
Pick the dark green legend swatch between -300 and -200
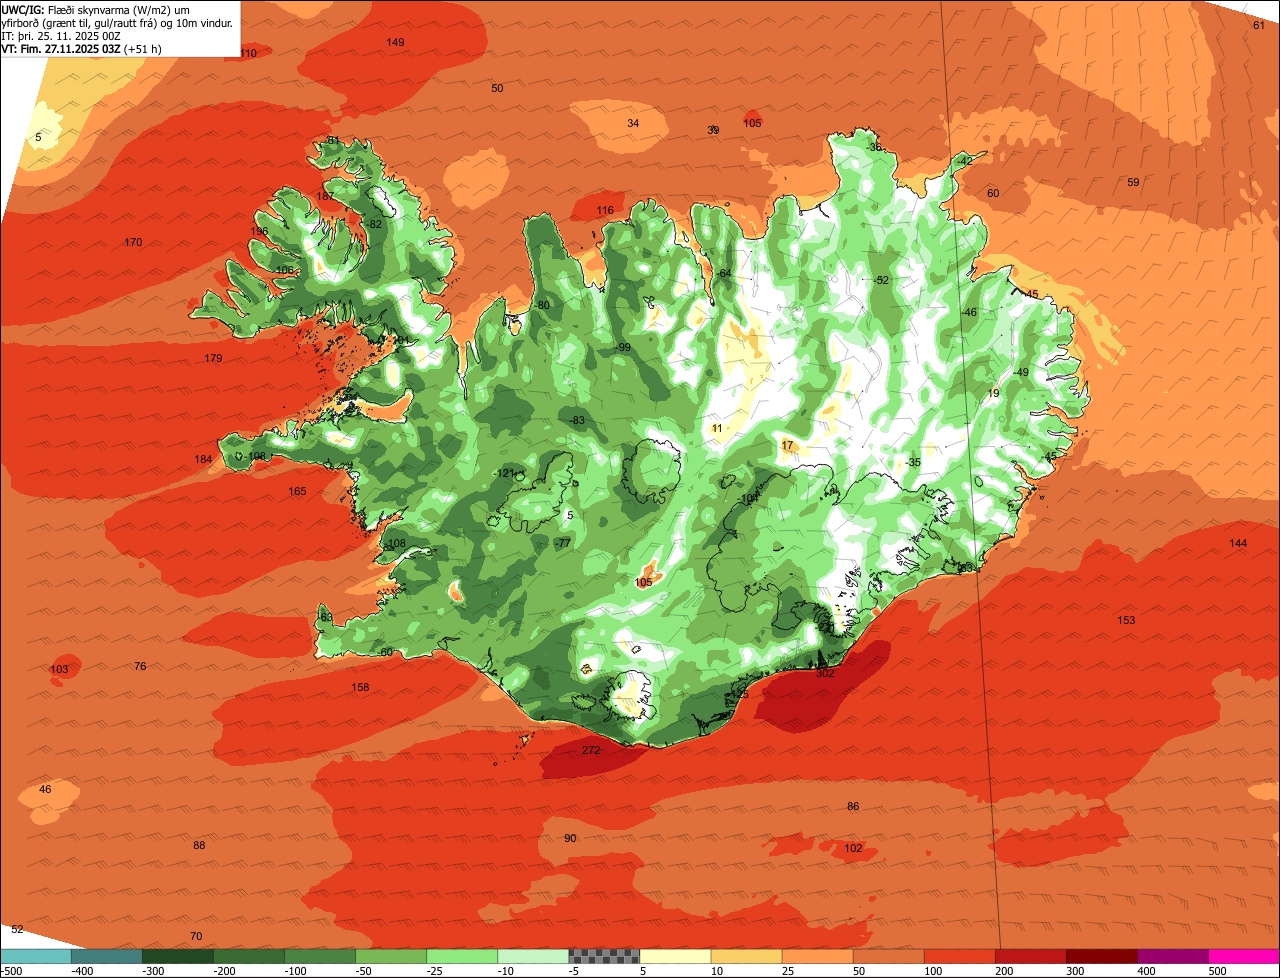click(177, 956)
